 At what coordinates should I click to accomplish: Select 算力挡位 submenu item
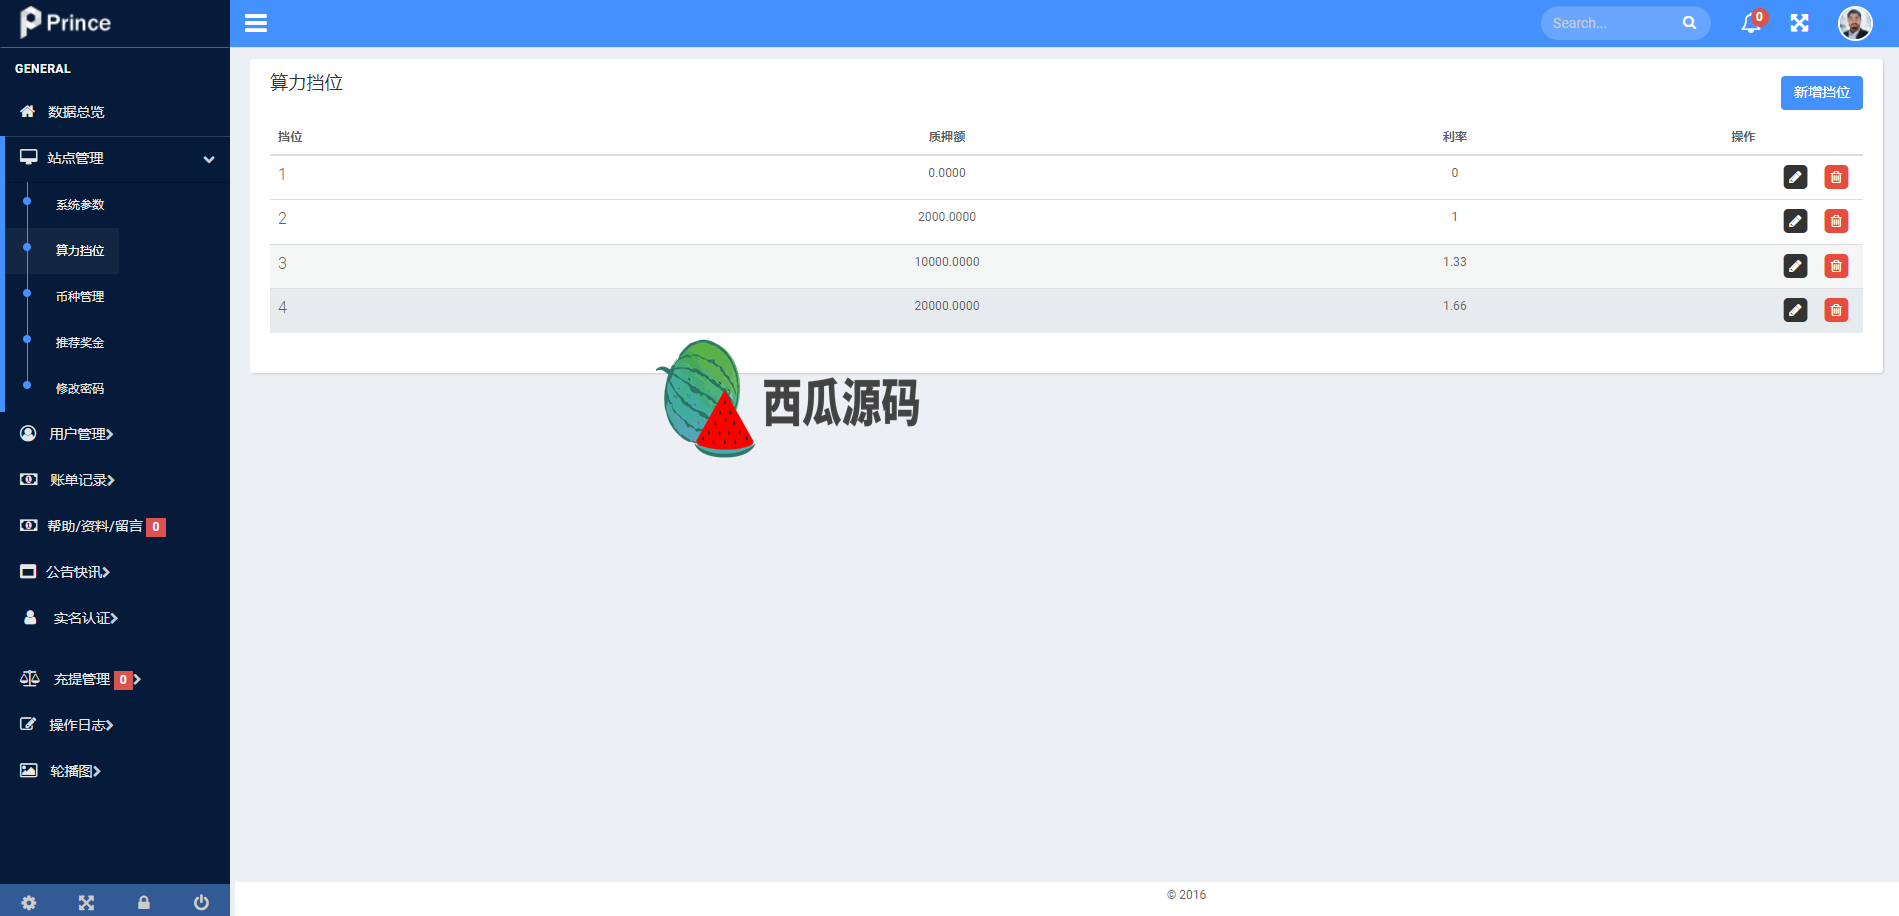80,251
